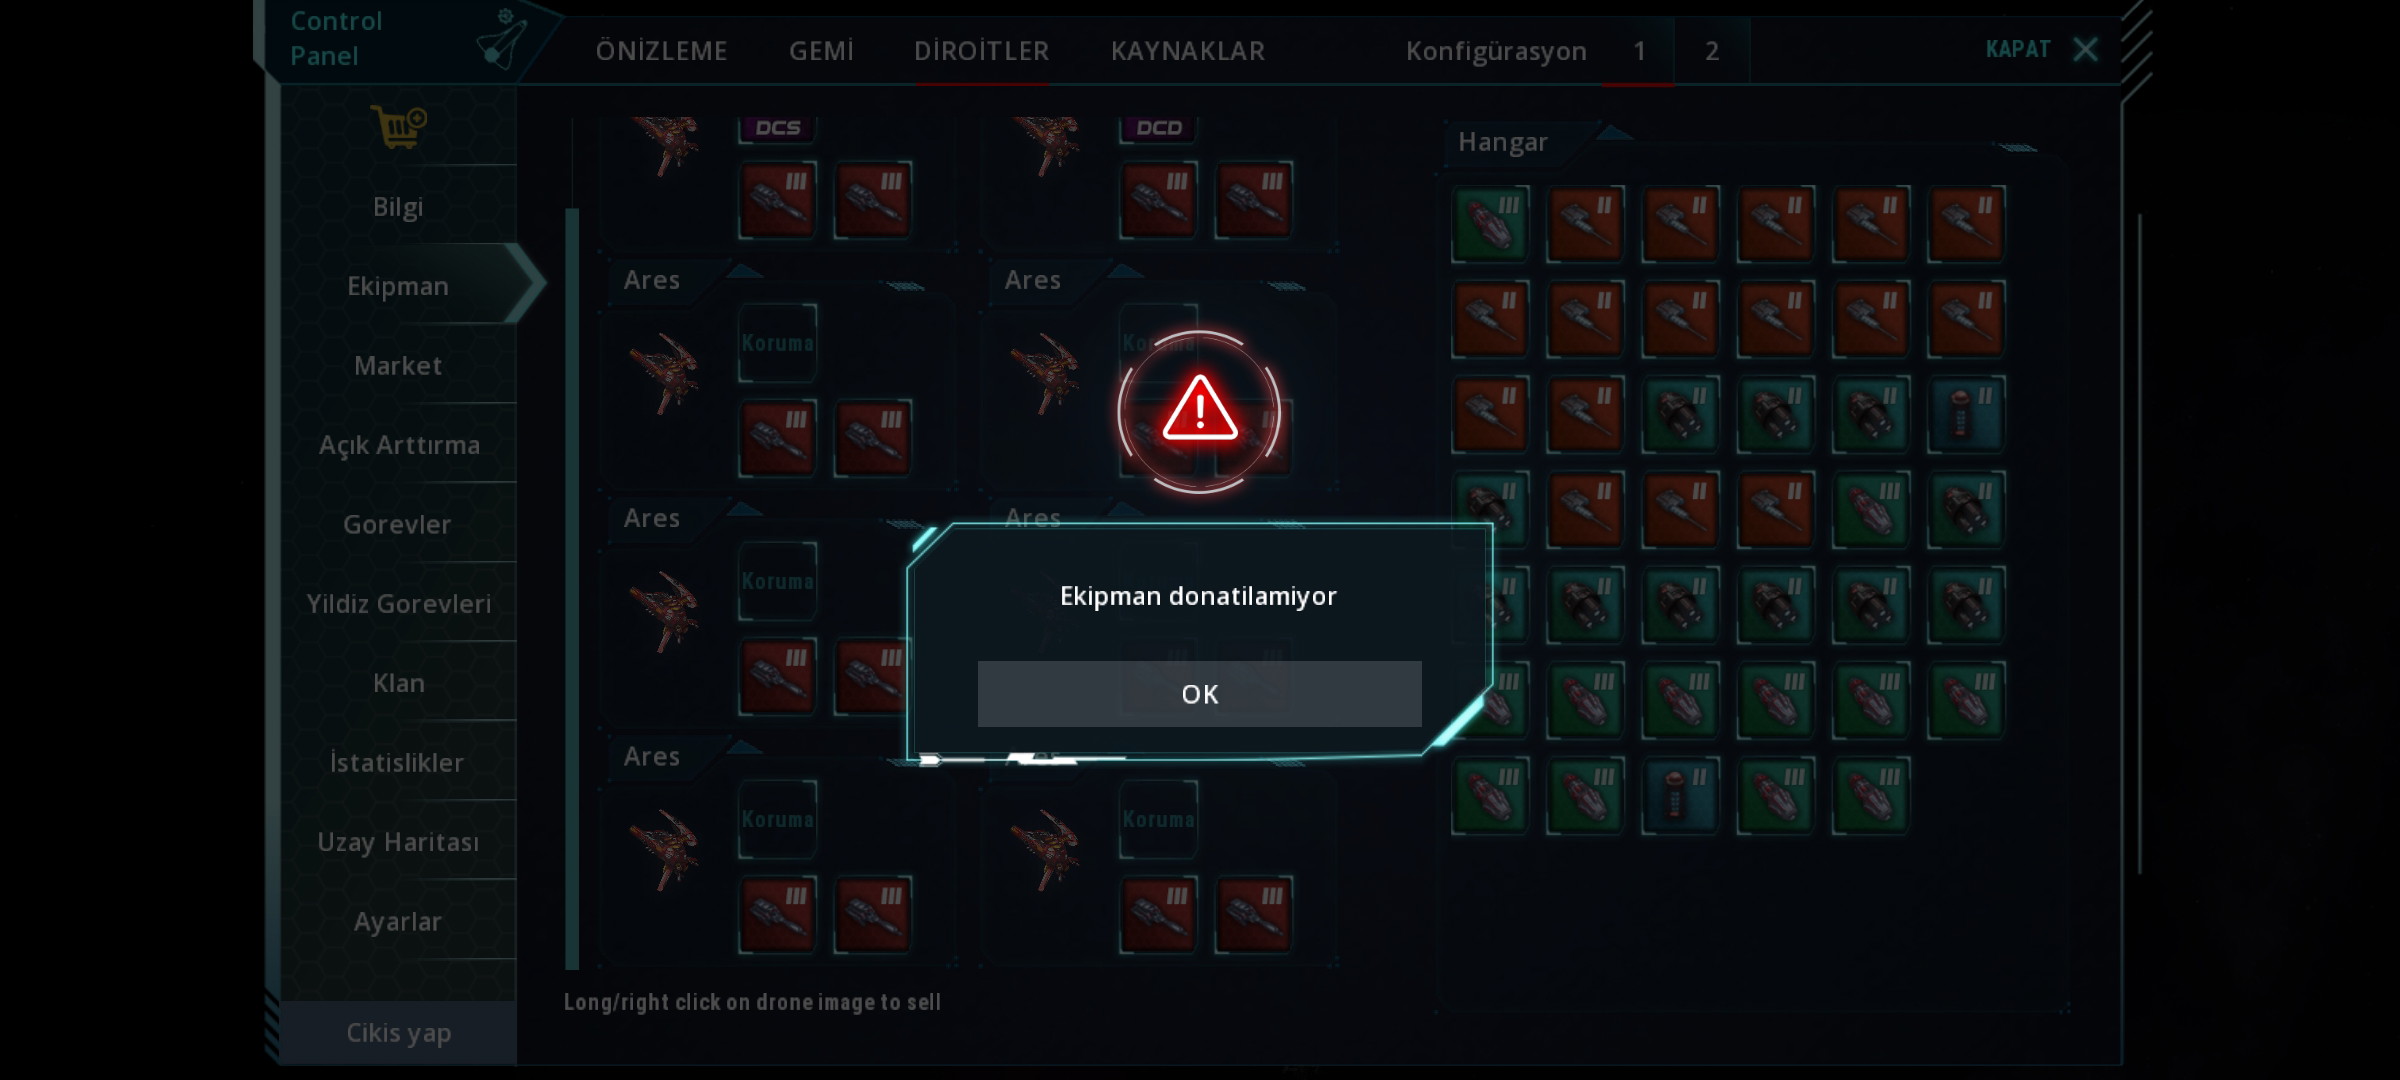Select Konfigürasyon 1
The height and width of the screenshot is (1080, 2400).
point(1639,51)
